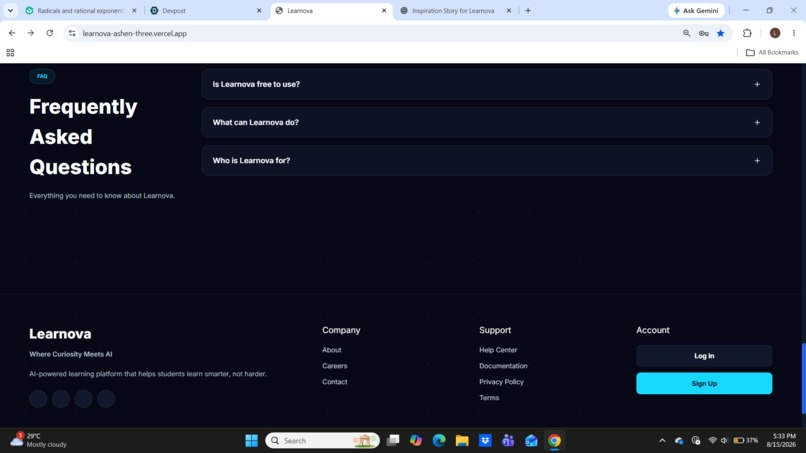Go back to previous page

click(x=12, y=33)
